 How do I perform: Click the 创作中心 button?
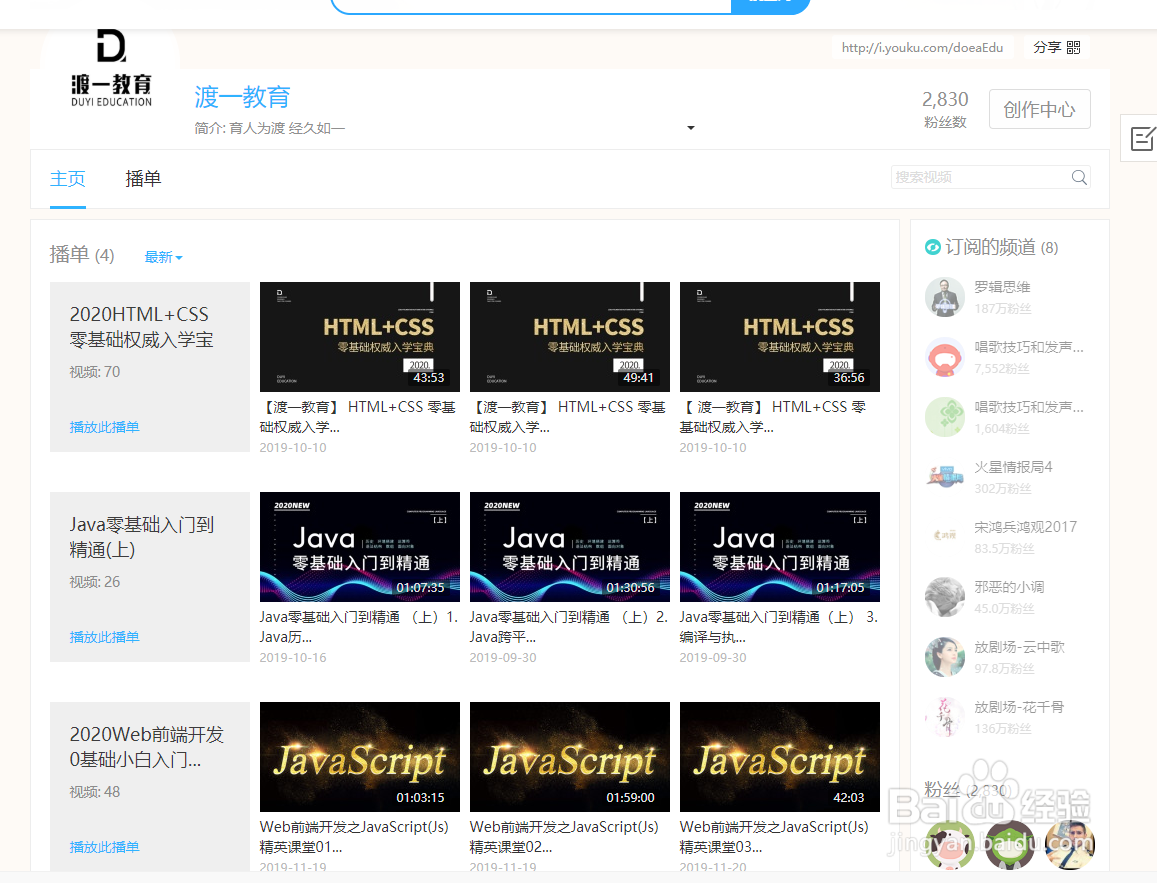pos(1039,108)
